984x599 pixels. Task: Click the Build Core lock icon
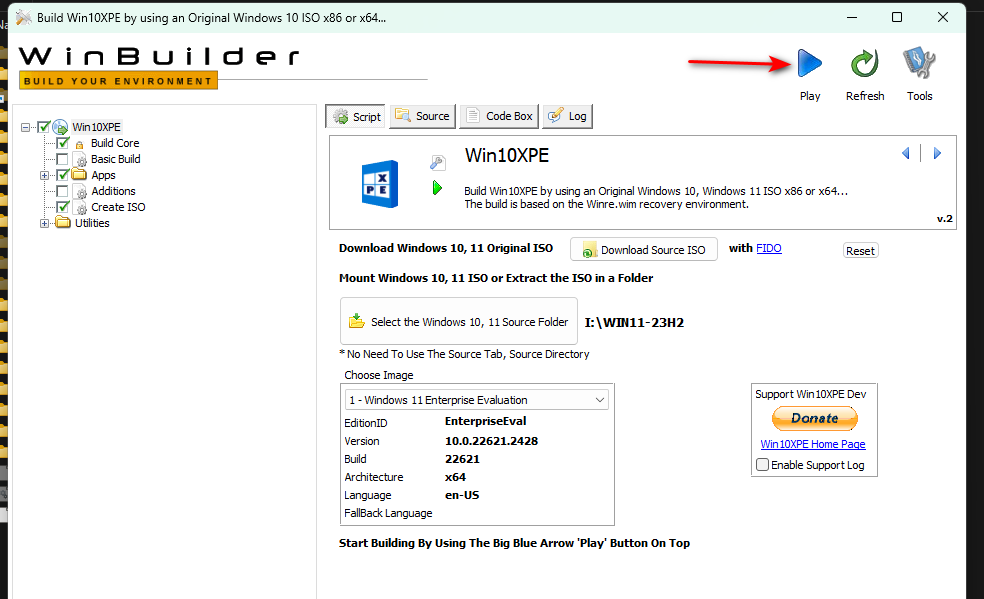(x=80, y=144)
